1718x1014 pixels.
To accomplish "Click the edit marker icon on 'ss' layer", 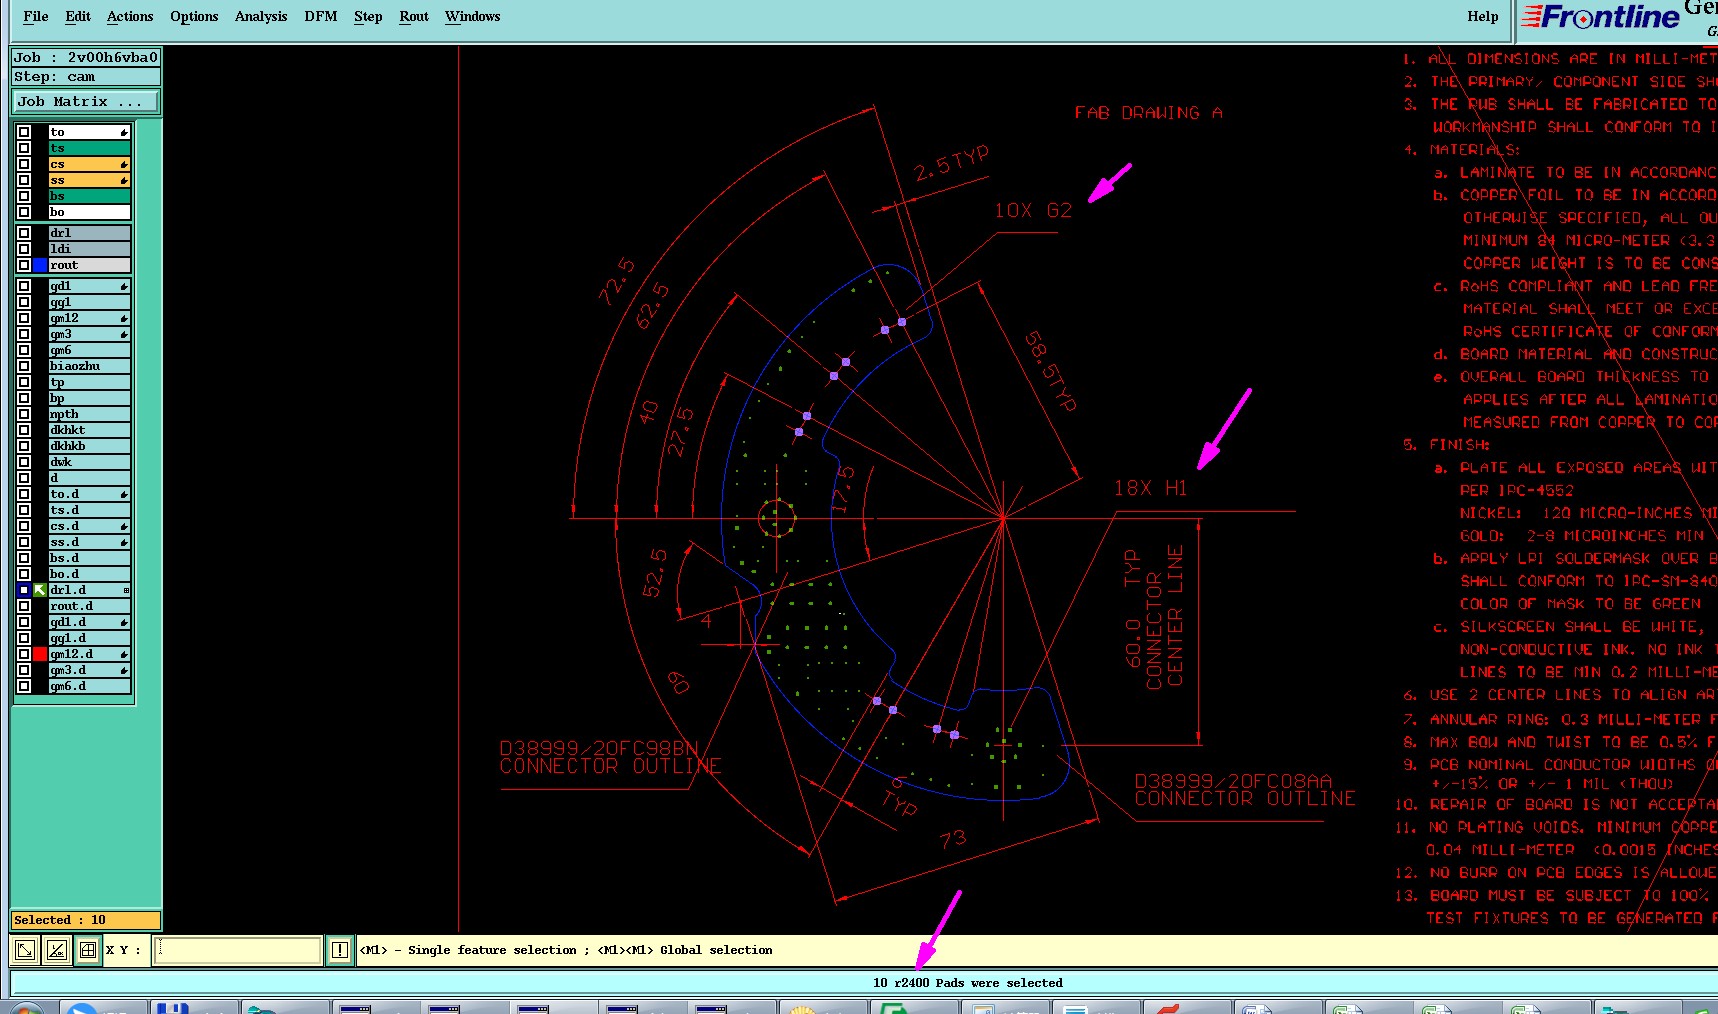I will [x=124, y=180].
